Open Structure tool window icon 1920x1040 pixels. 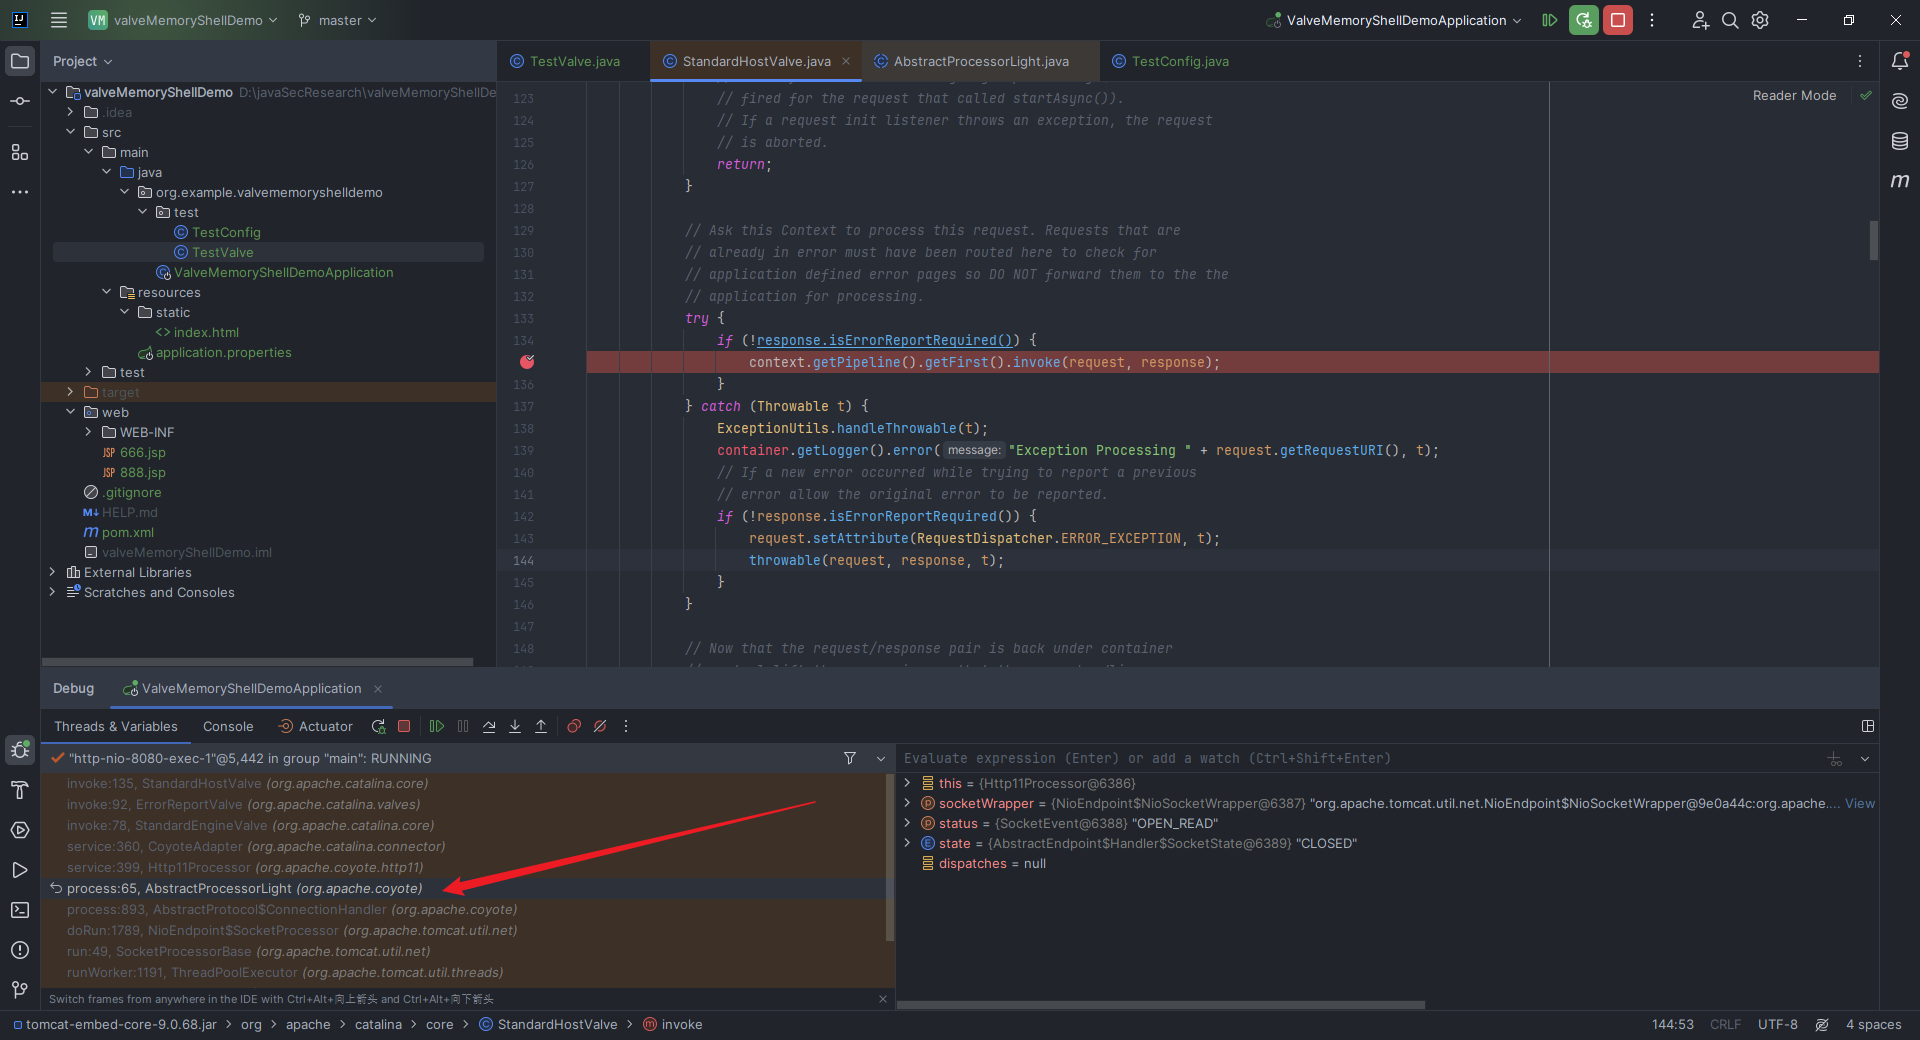pos(20,152)
